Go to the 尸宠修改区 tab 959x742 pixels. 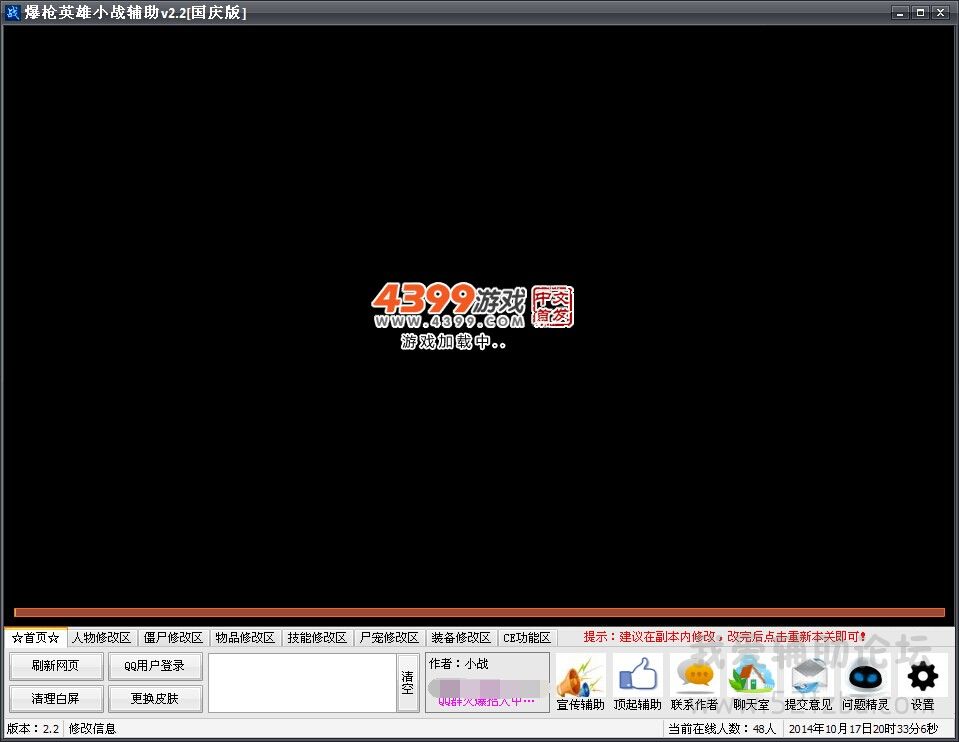390,637
